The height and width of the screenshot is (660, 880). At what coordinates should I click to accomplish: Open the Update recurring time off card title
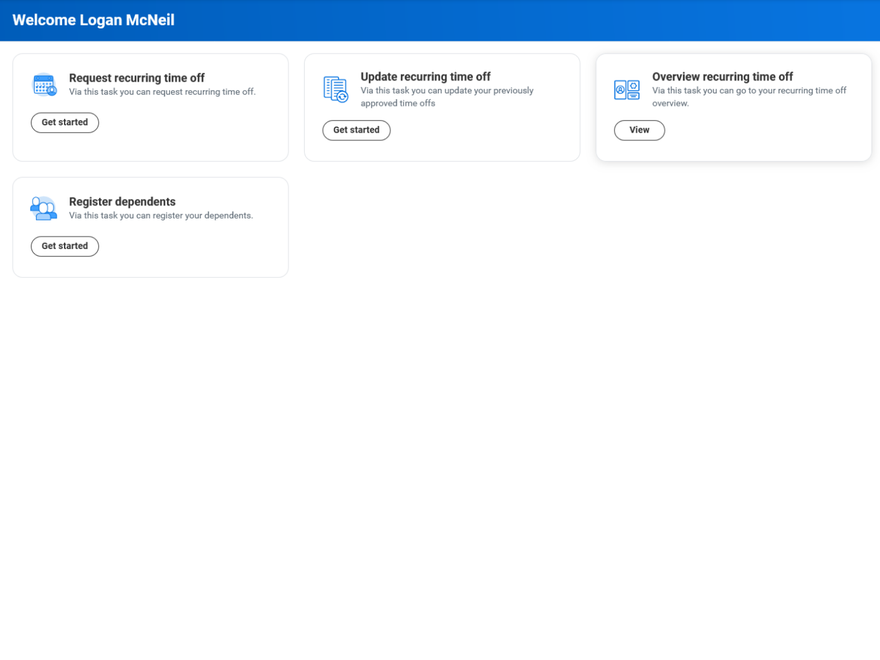(x=425, y=76)
